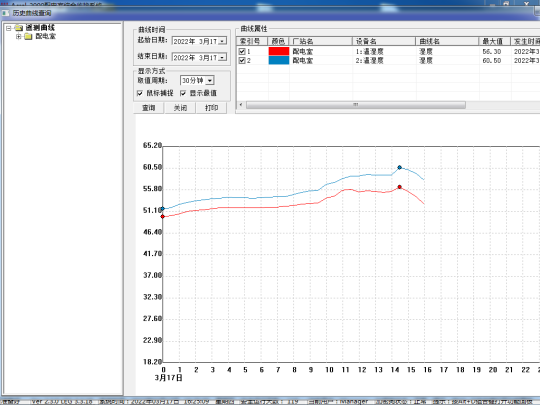The width and height of the screenshot is (541, 406).
Task: Open the 取值周期 30分钟 dropdown
Action: [210, 81]
